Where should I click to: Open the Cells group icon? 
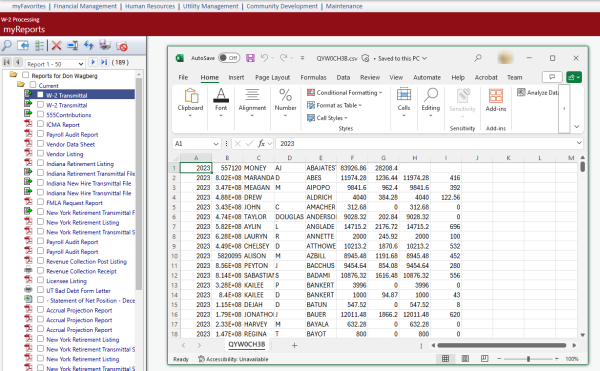[404, 94]
